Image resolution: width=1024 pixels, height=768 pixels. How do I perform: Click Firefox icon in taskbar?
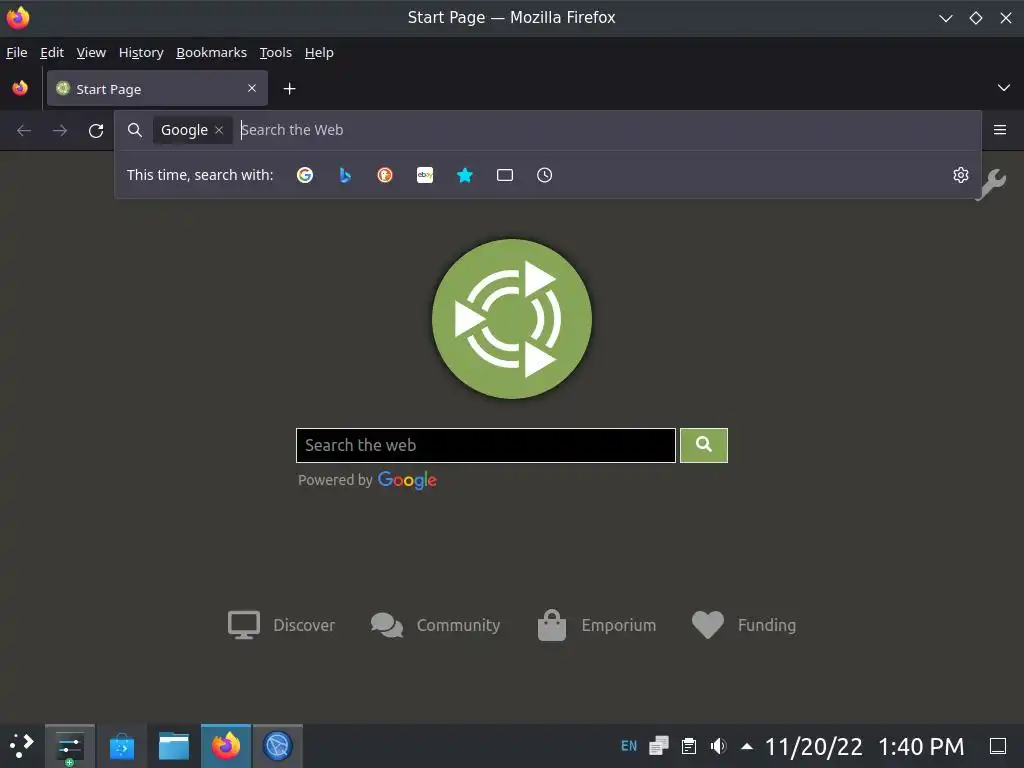pyautogui.click(x=226, y=746)
